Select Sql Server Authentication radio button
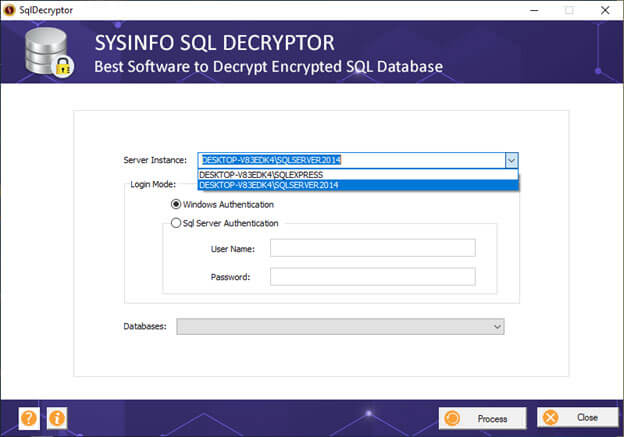 [176, 223]
